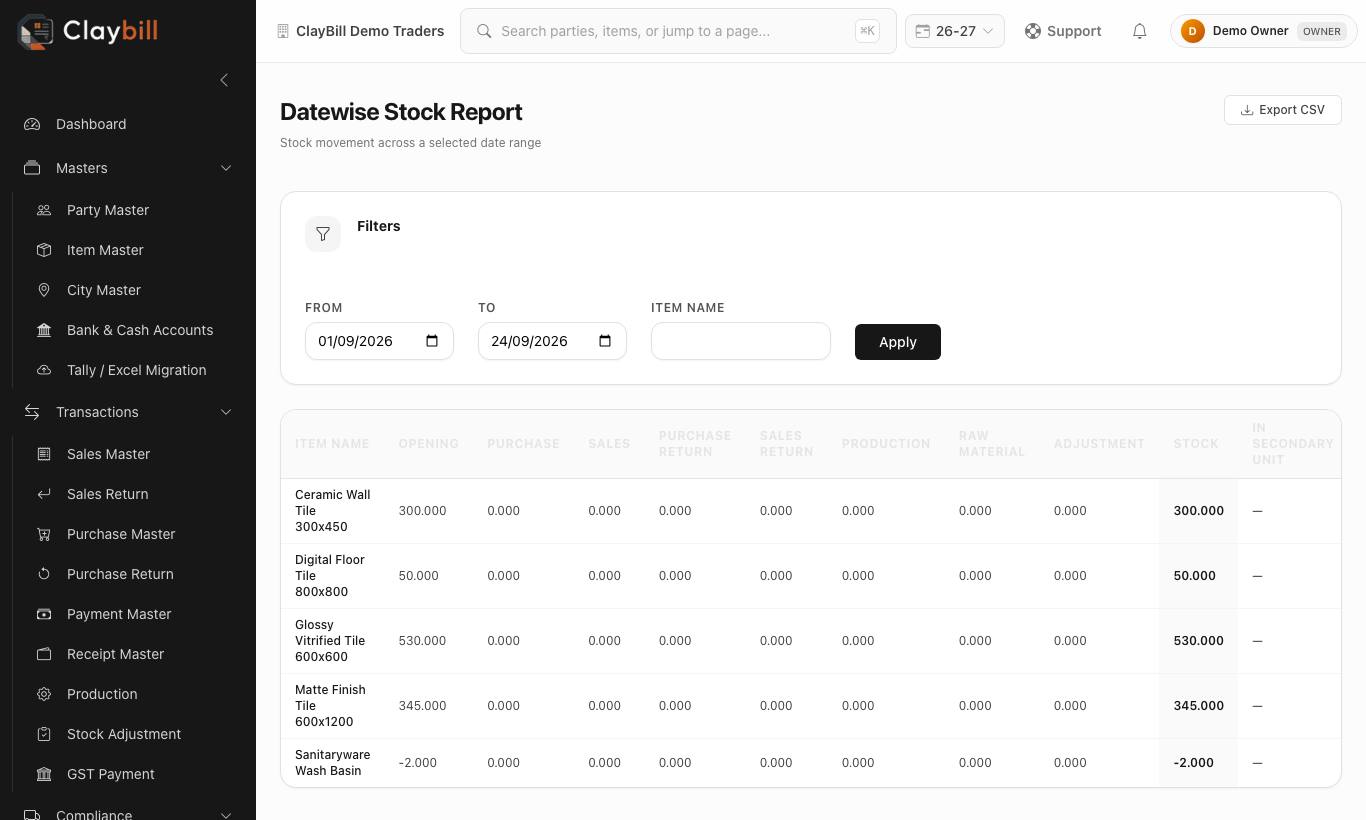Open the Dashboard gauge icon
The width and height of the screenshot is (1366, 820).
click(x=32, y=124)
